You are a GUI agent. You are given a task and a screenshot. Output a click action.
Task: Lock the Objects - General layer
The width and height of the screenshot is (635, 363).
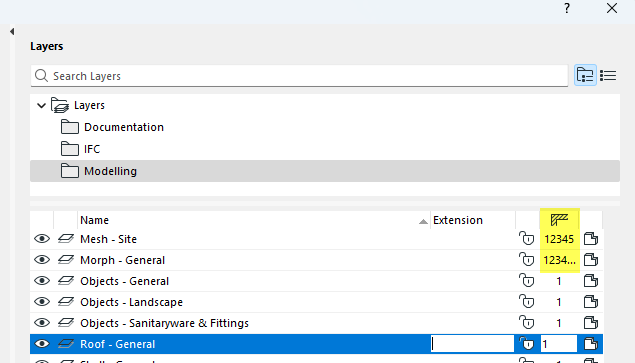(526, 281)
